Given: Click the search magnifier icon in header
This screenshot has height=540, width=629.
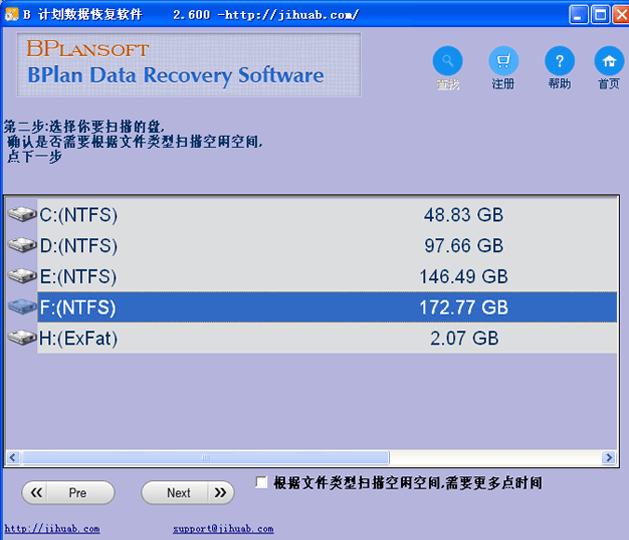Looking at the screenshot, I should pos(447,61).
